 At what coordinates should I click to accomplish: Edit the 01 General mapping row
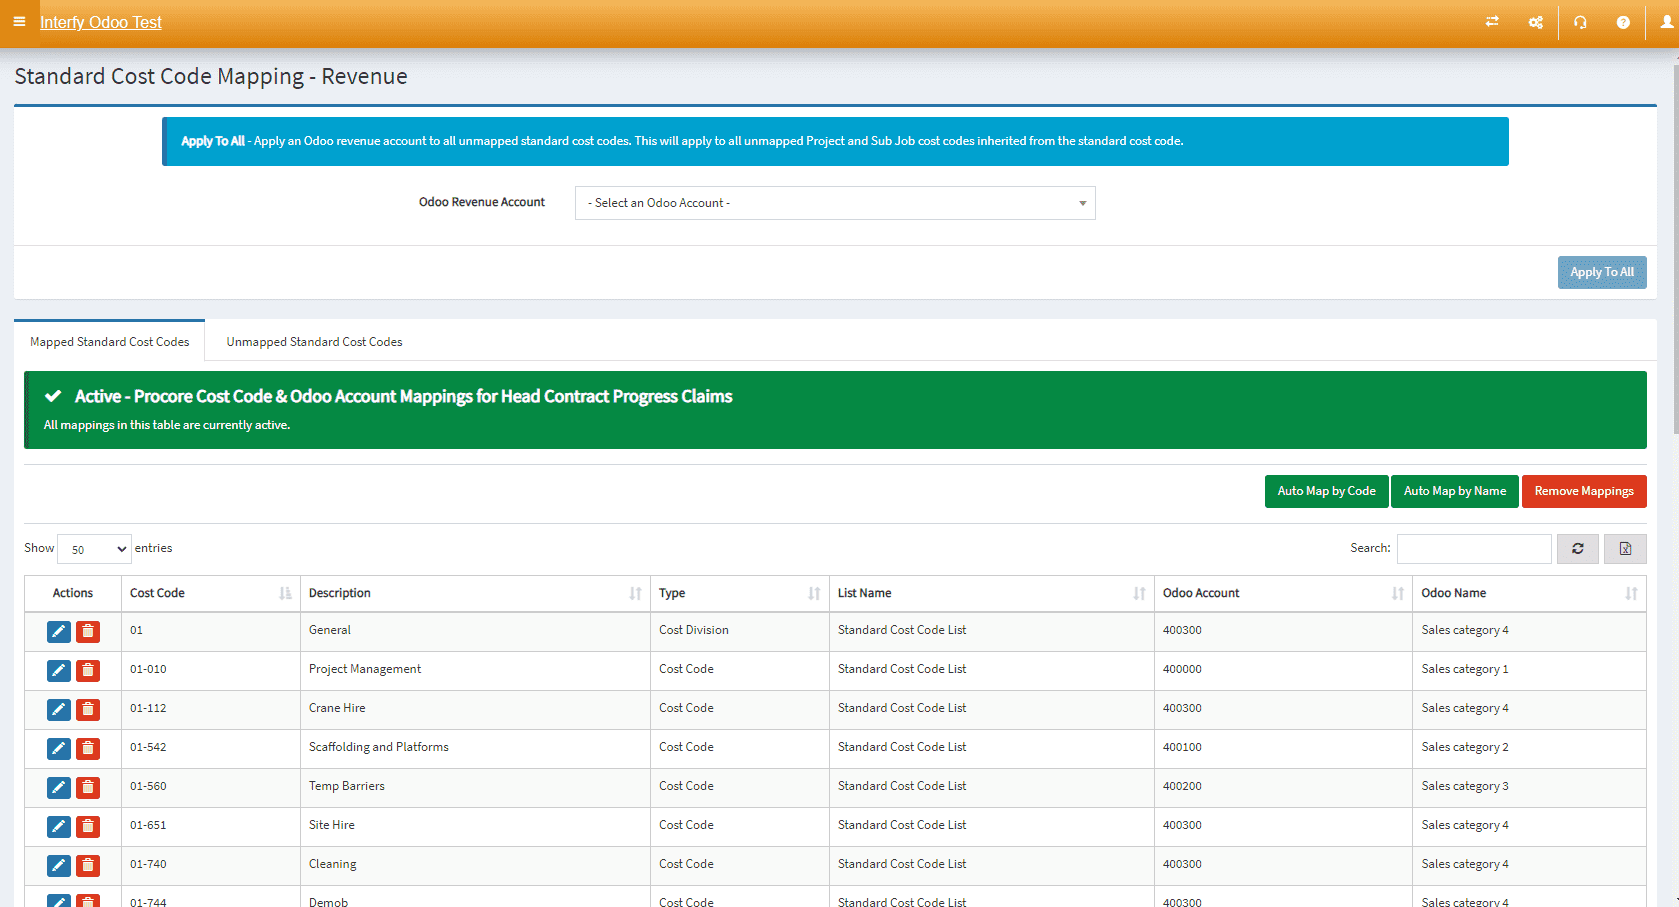tap(59, 631)
